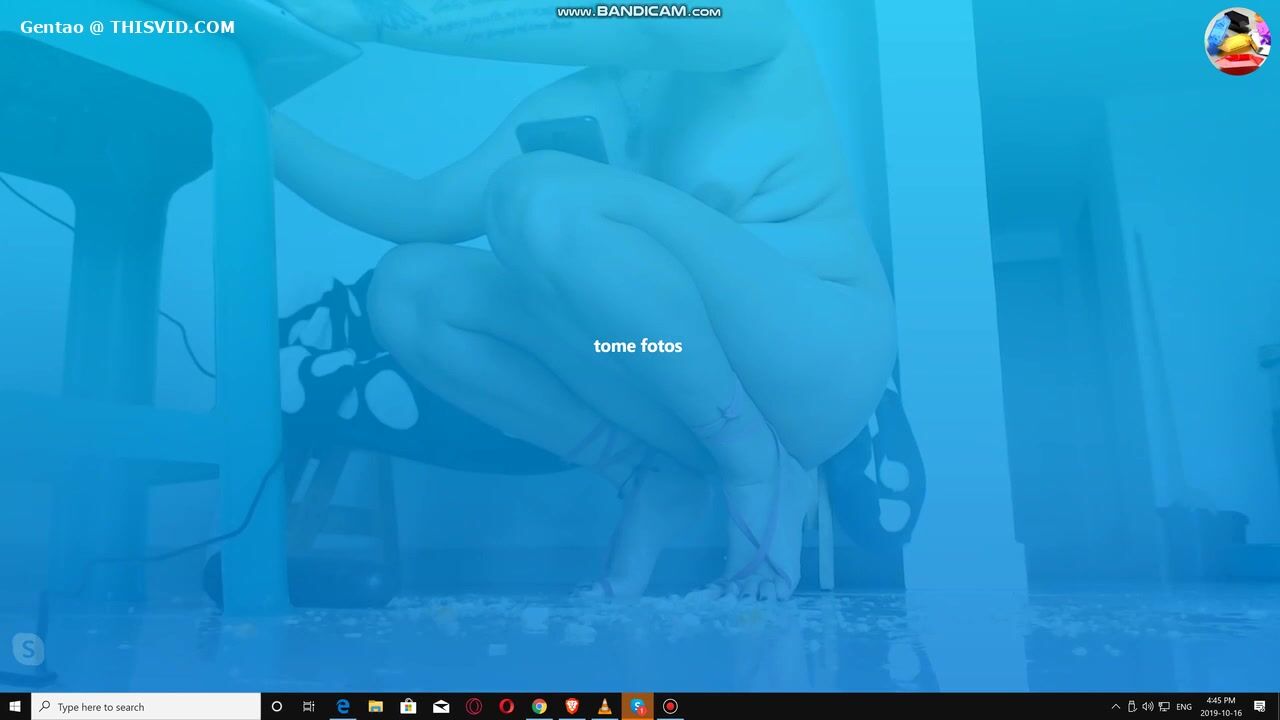The image size is (1280, 720).
Task: Open the clock showing 4:45 PM
Action: (1221, 707)
